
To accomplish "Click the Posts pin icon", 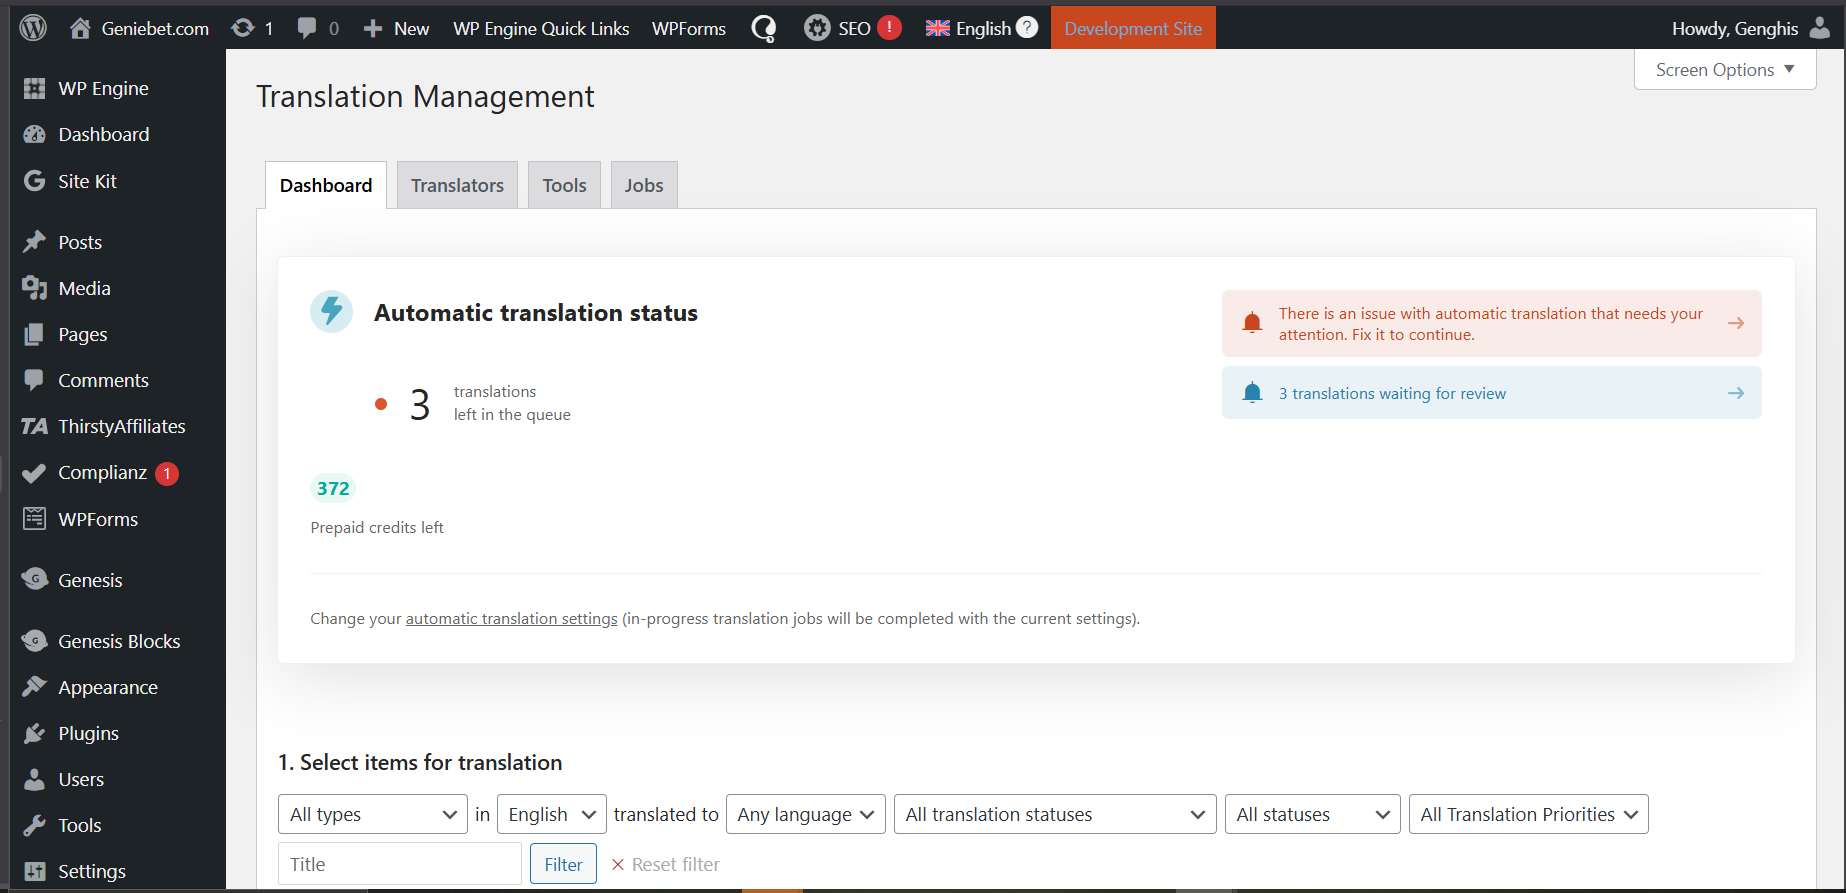I will (x=35, y=242).
